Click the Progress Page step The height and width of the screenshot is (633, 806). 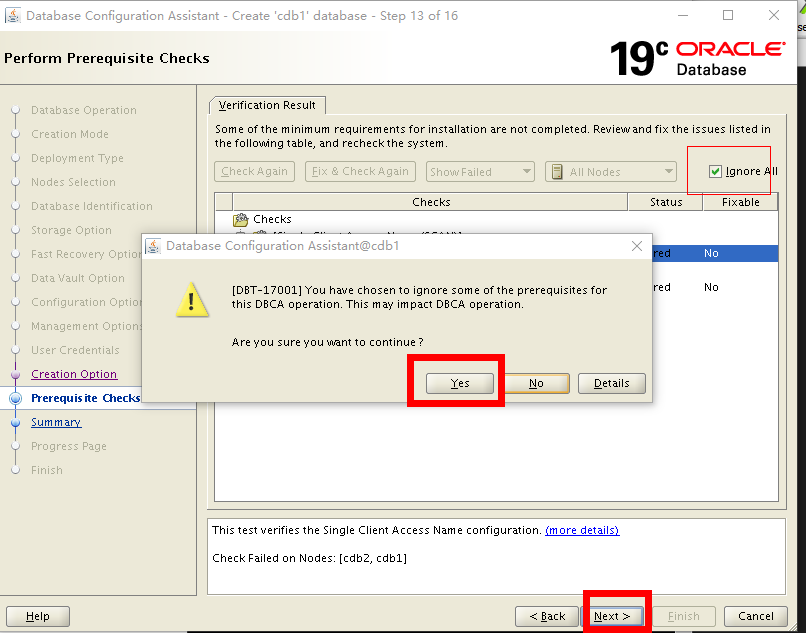click(x=69, y=446)
